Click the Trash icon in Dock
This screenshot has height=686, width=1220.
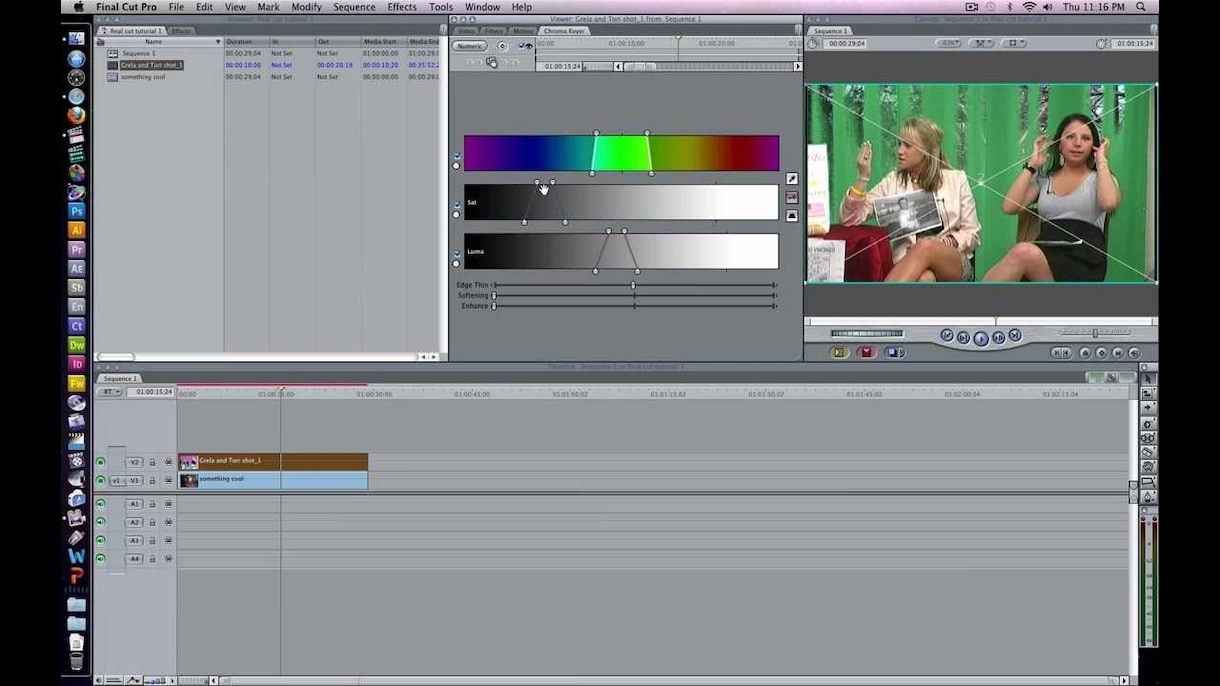(77, 661)
